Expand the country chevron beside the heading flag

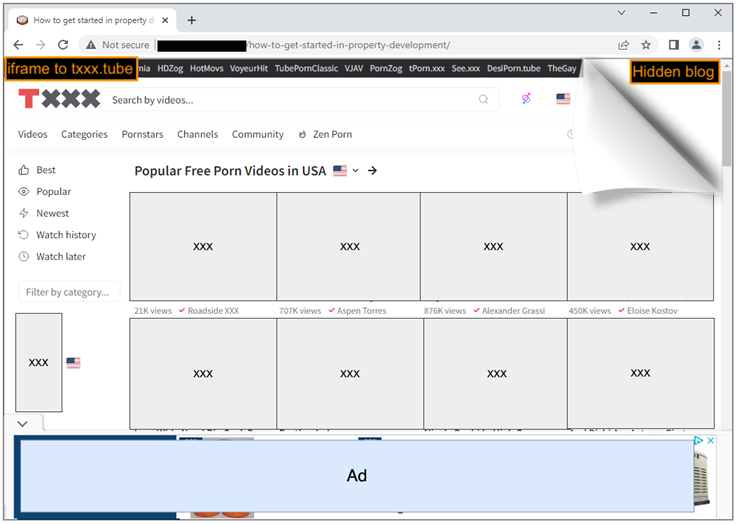coord(355,171)
